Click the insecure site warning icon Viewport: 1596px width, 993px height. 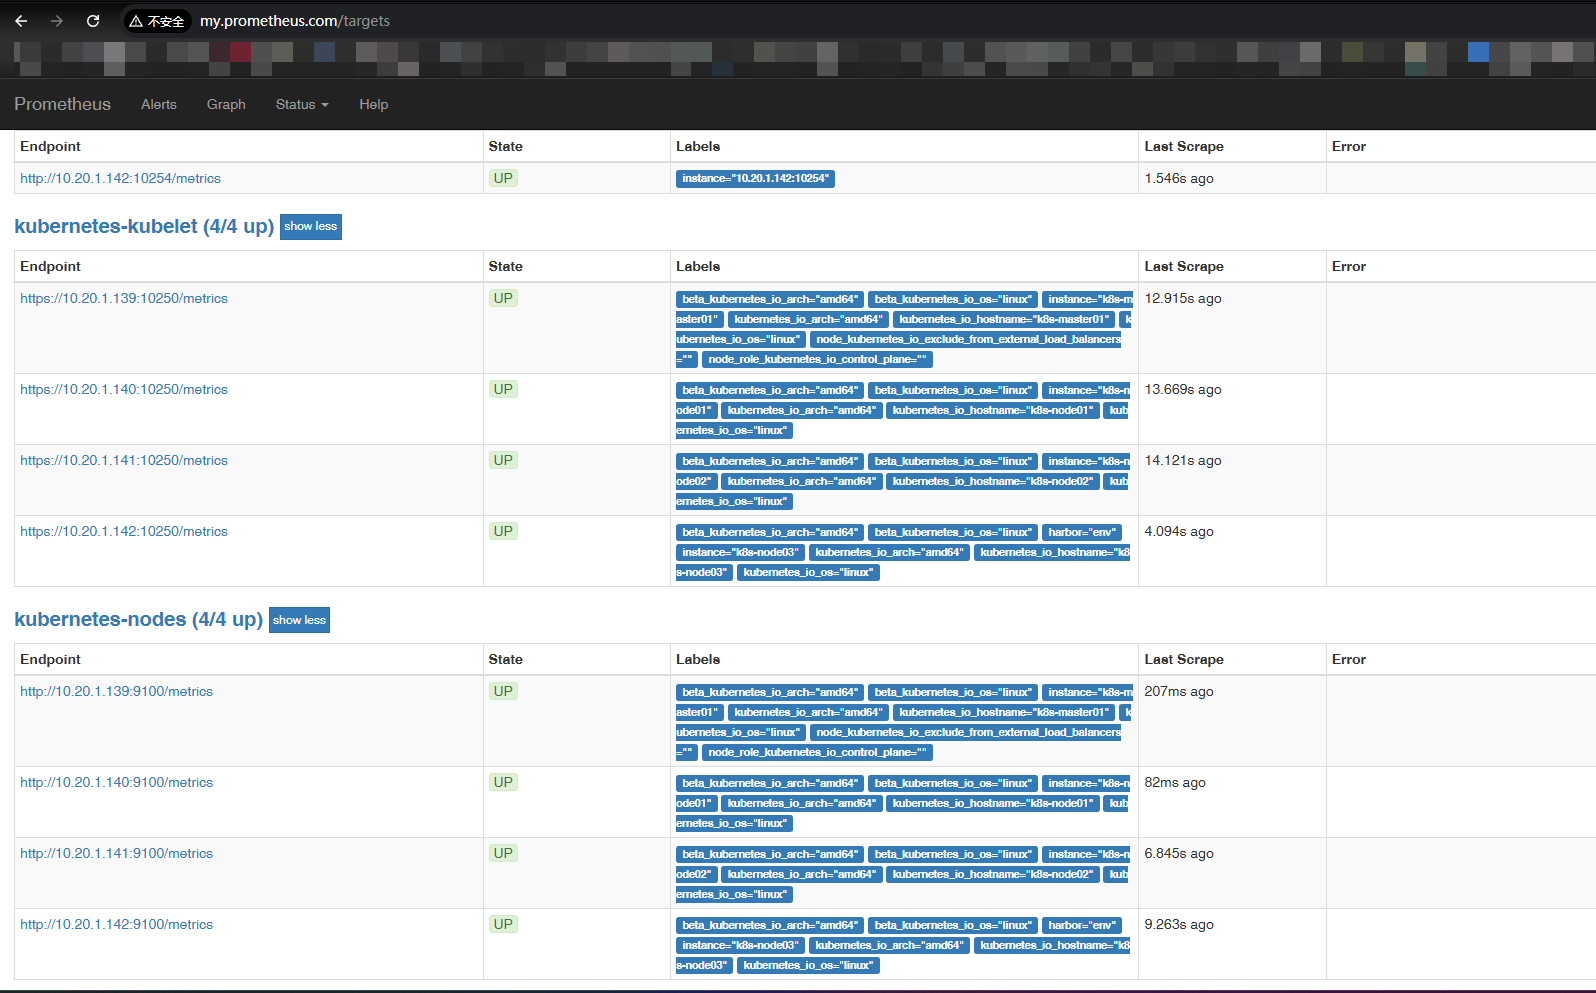[157, 21]
